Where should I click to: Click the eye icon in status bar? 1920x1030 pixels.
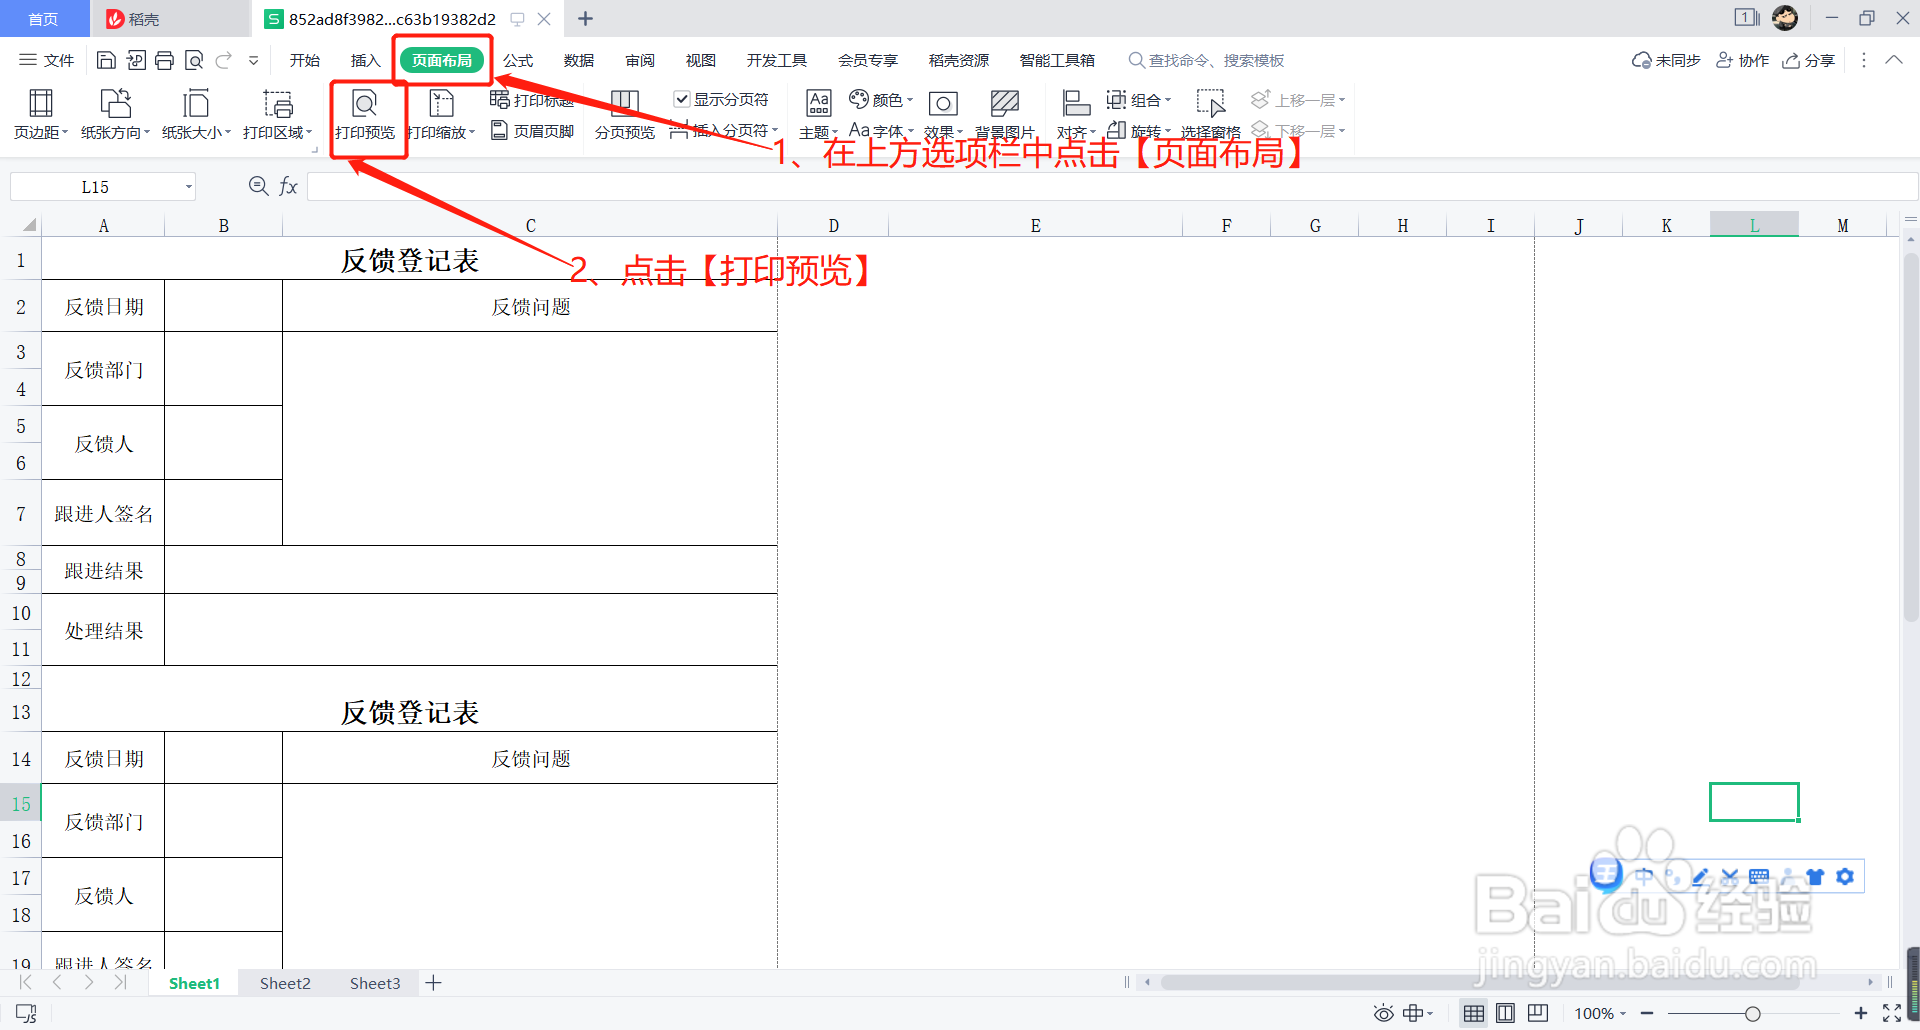click(x=1383, y=1013)
